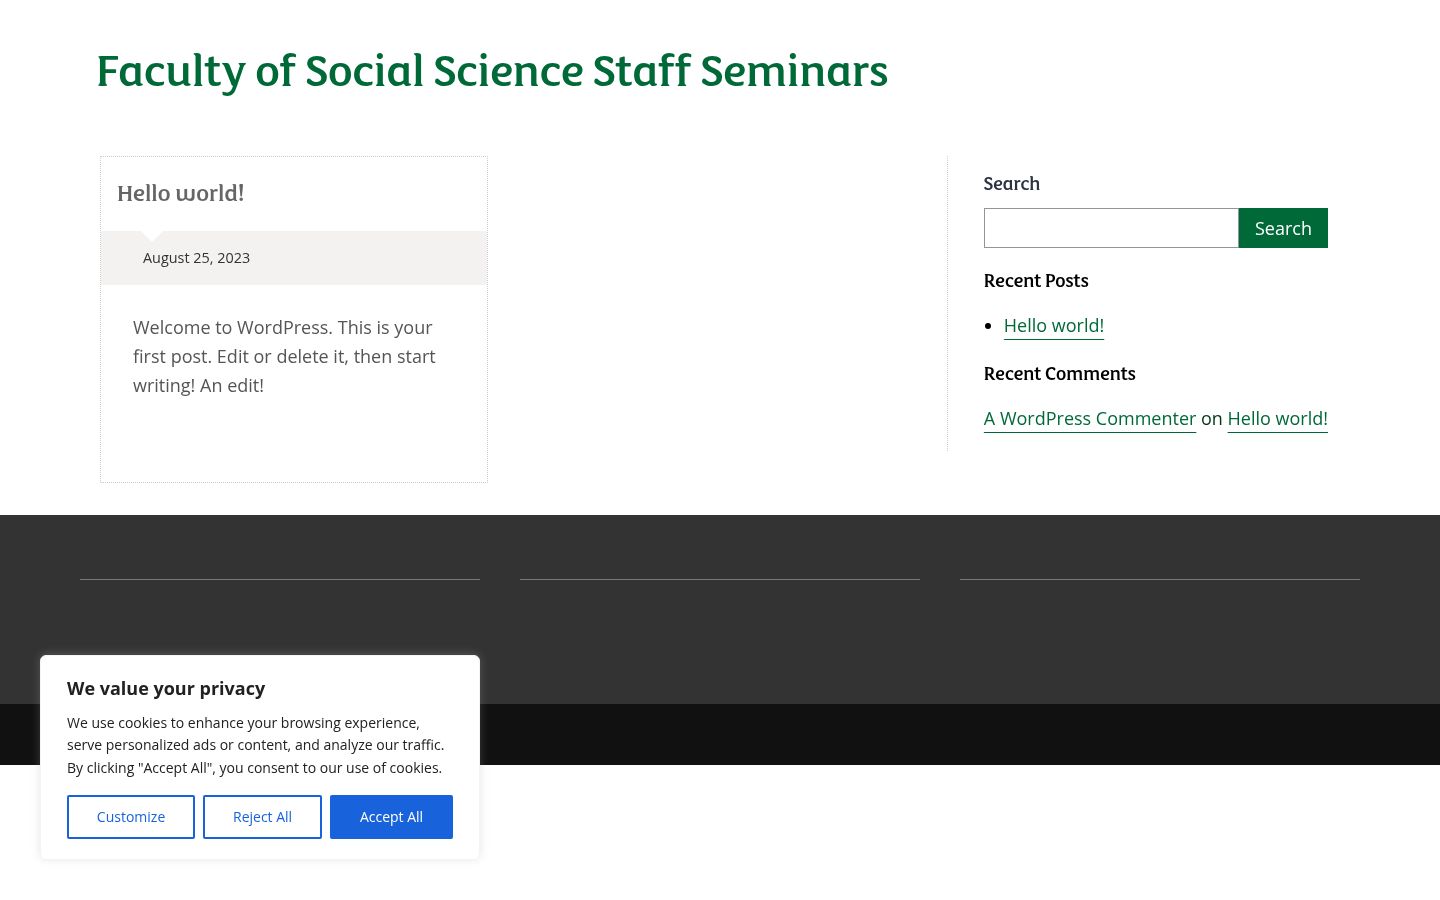
Task: Click the Search widget heading label
Action: pyautogui.click(x=1012, y=184)
